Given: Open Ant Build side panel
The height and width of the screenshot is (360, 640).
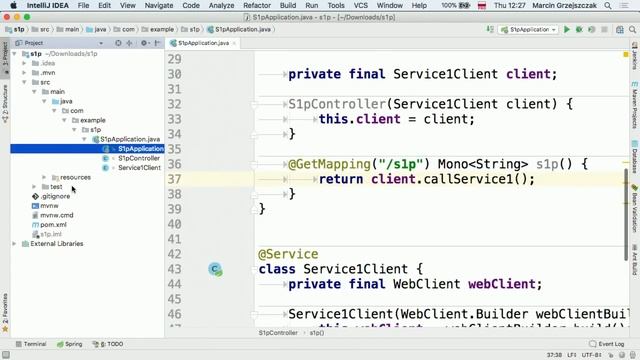Looking at the screenshot, I should click(x=635, y=259).
